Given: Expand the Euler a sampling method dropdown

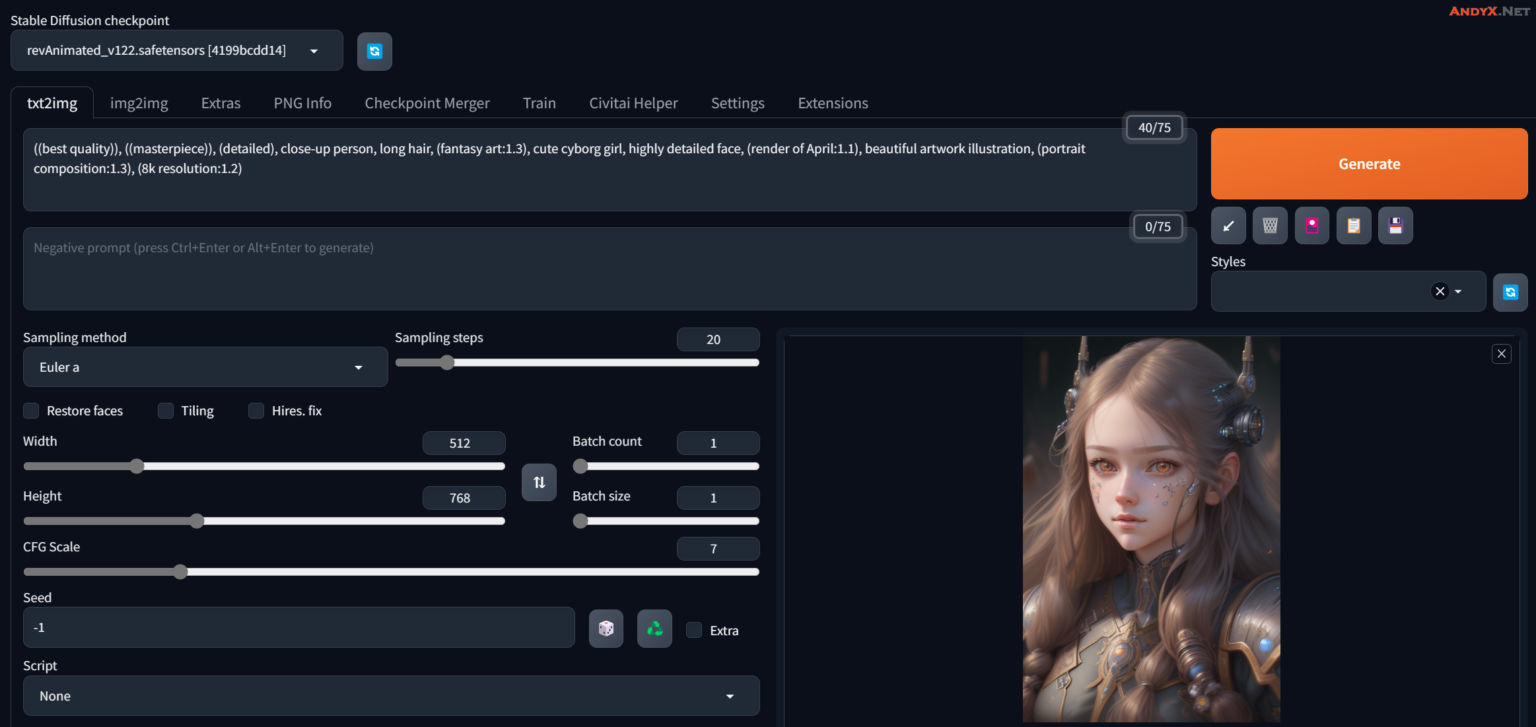Looking at the screenshot, I should [205, 367].
